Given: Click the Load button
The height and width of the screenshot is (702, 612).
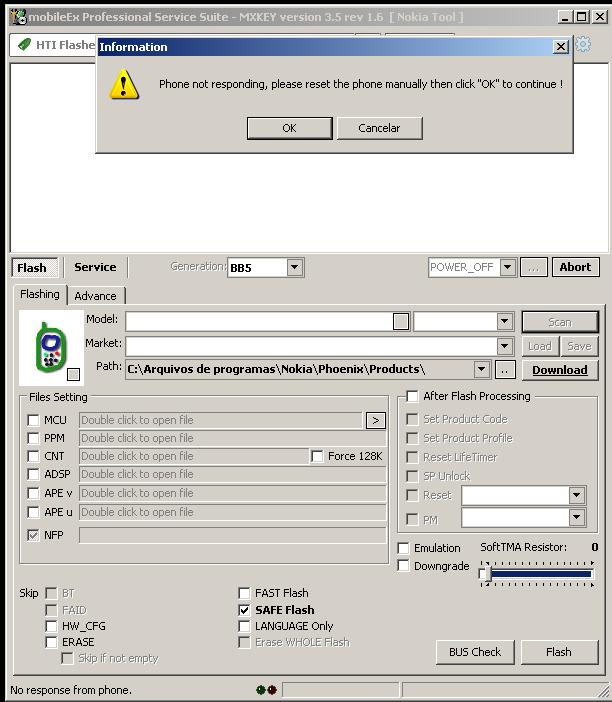Looking at the screenshot, I should click(540, 346).
